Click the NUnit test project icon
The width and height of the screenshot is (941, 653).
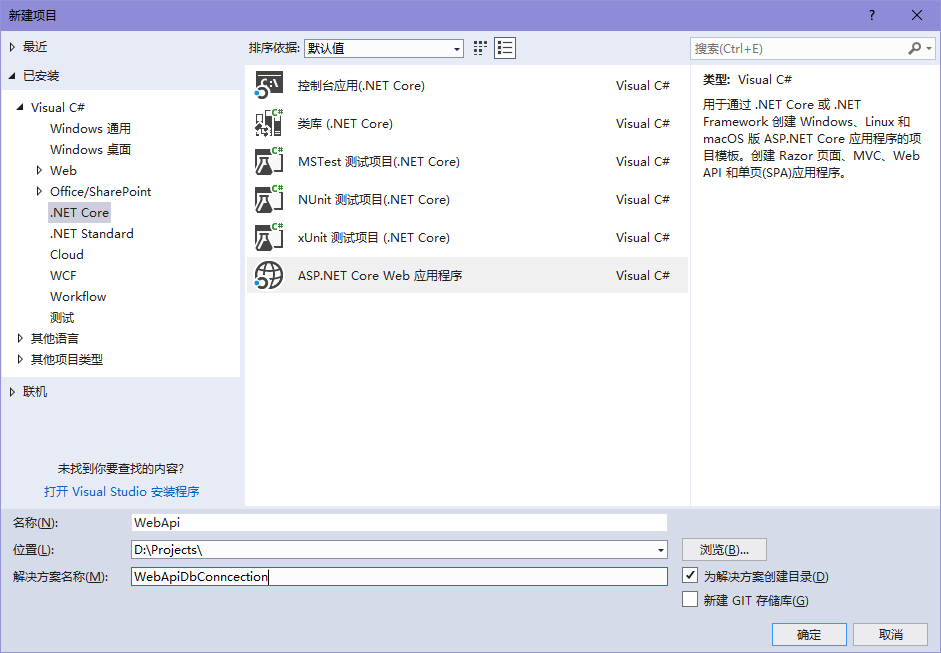tap(268, 199)
